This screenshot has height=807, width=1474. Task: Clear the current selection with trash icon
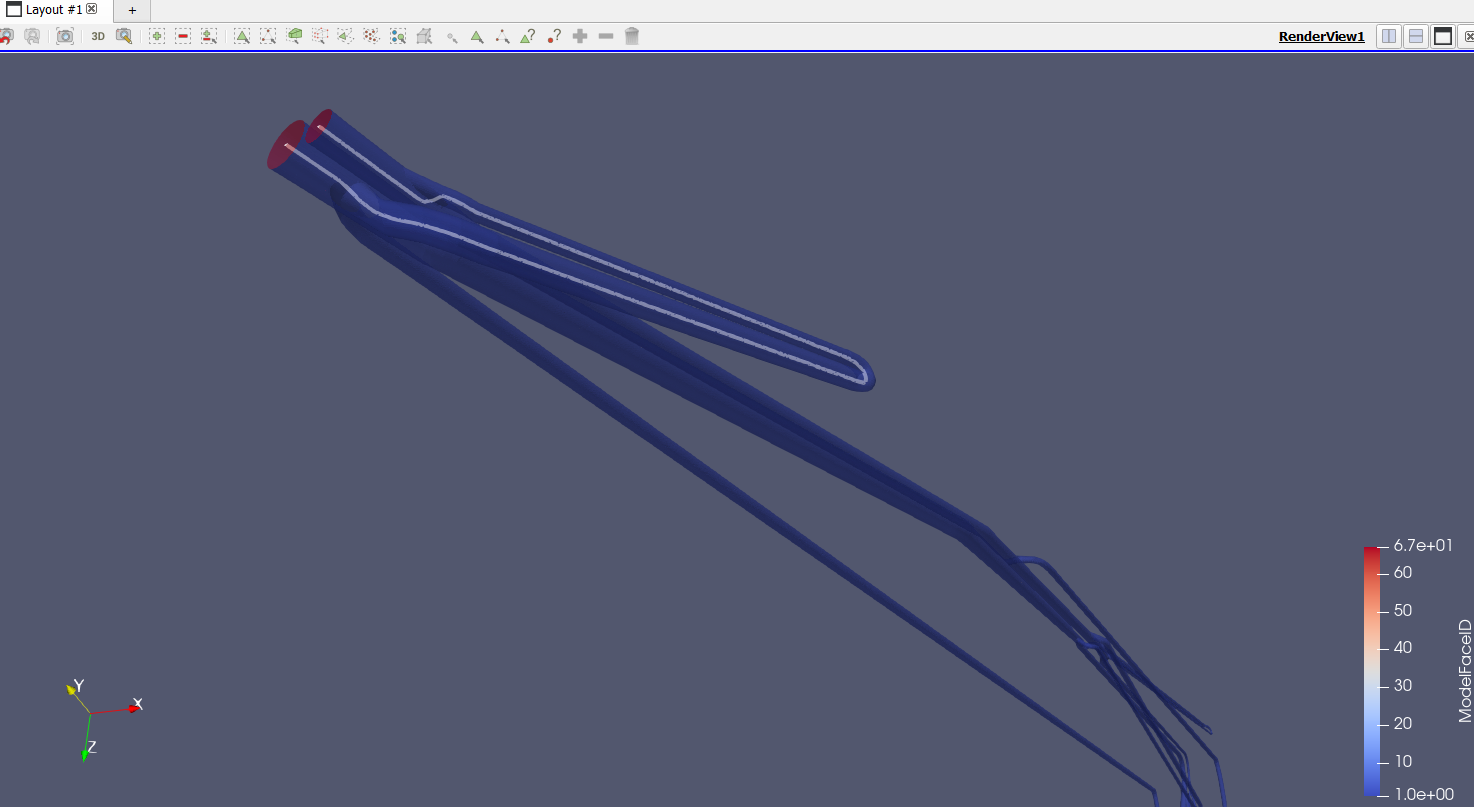(632, 36)
